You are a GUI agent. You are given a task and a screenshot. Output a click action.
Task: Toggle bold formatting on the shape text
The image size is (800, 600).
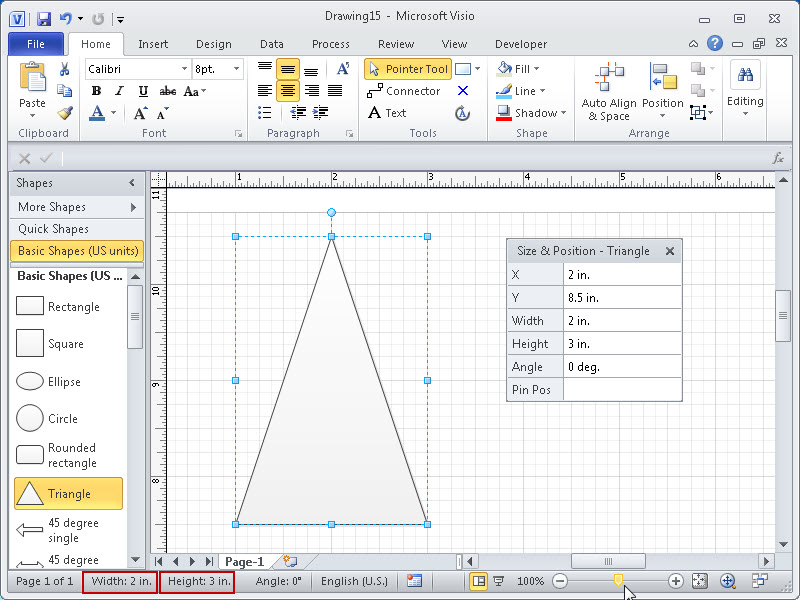(96, 91)
